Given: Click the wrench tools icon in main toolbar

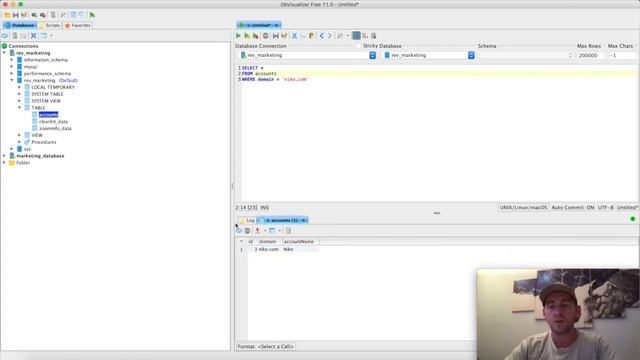Looking at the screenshot, I should pyautogui.click(x=63, y=15).
